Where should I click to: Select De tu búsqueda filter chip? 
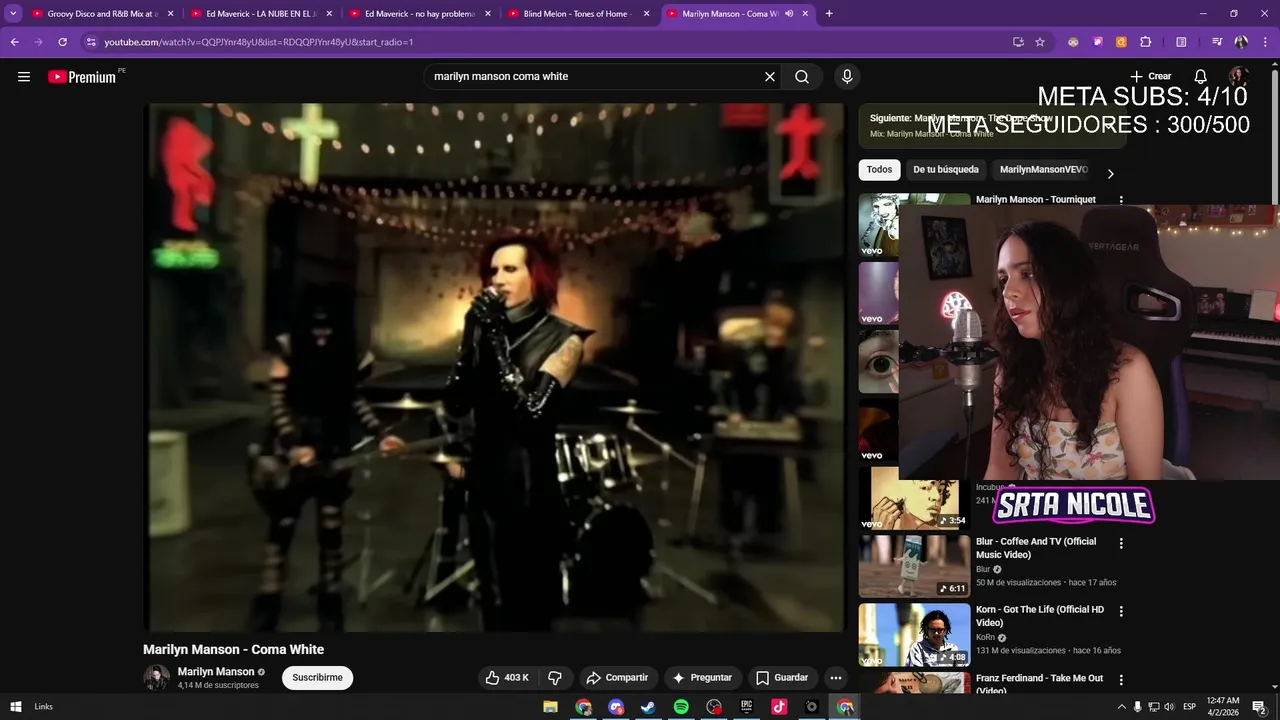point(946,170)
